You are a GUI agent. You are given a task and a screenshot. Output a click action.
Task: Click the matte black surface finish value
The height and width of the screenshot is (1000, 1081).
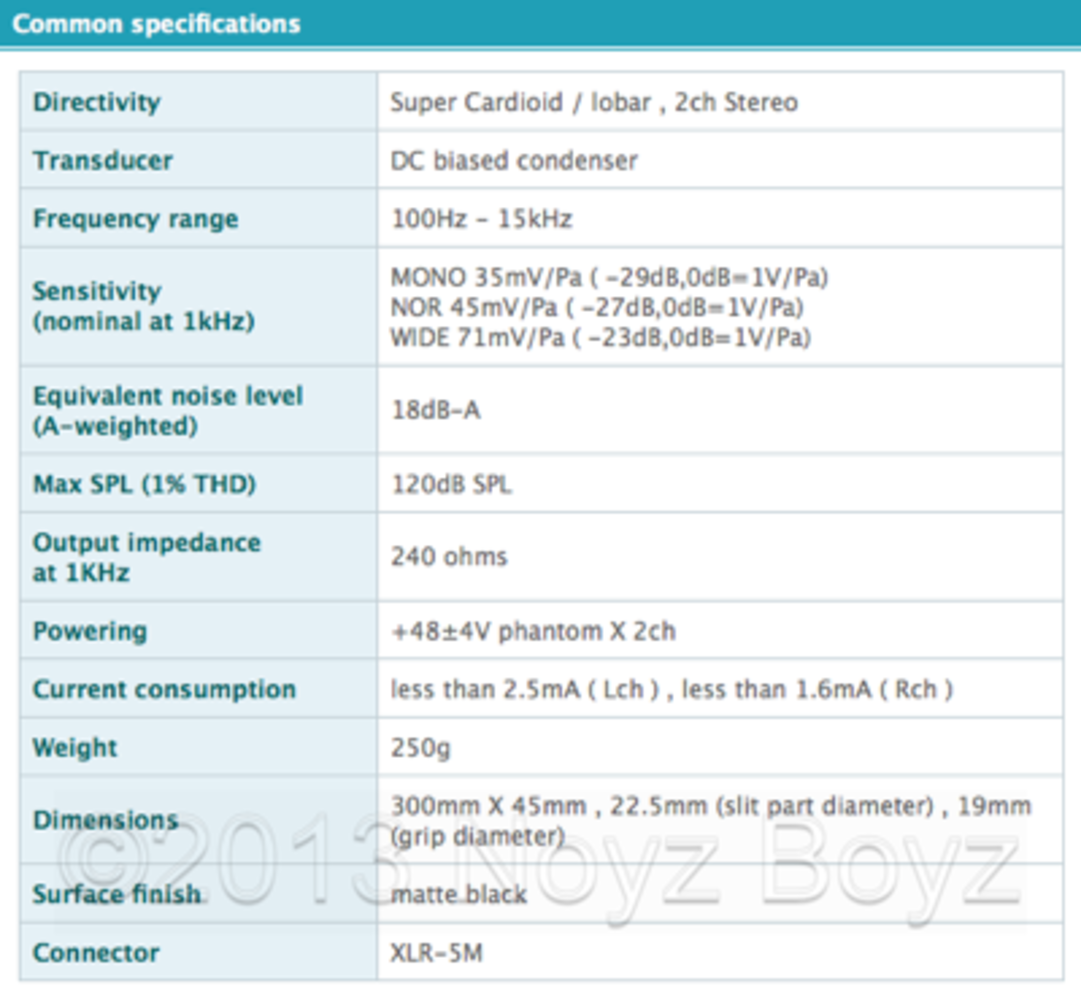(458, 893)
